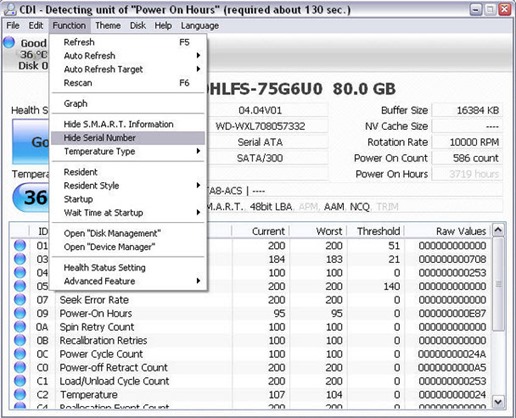This screenshot has width=516, height=418.
Task: Click the blue orb for Power Cycle Count
Action: [x=20, y=354]
